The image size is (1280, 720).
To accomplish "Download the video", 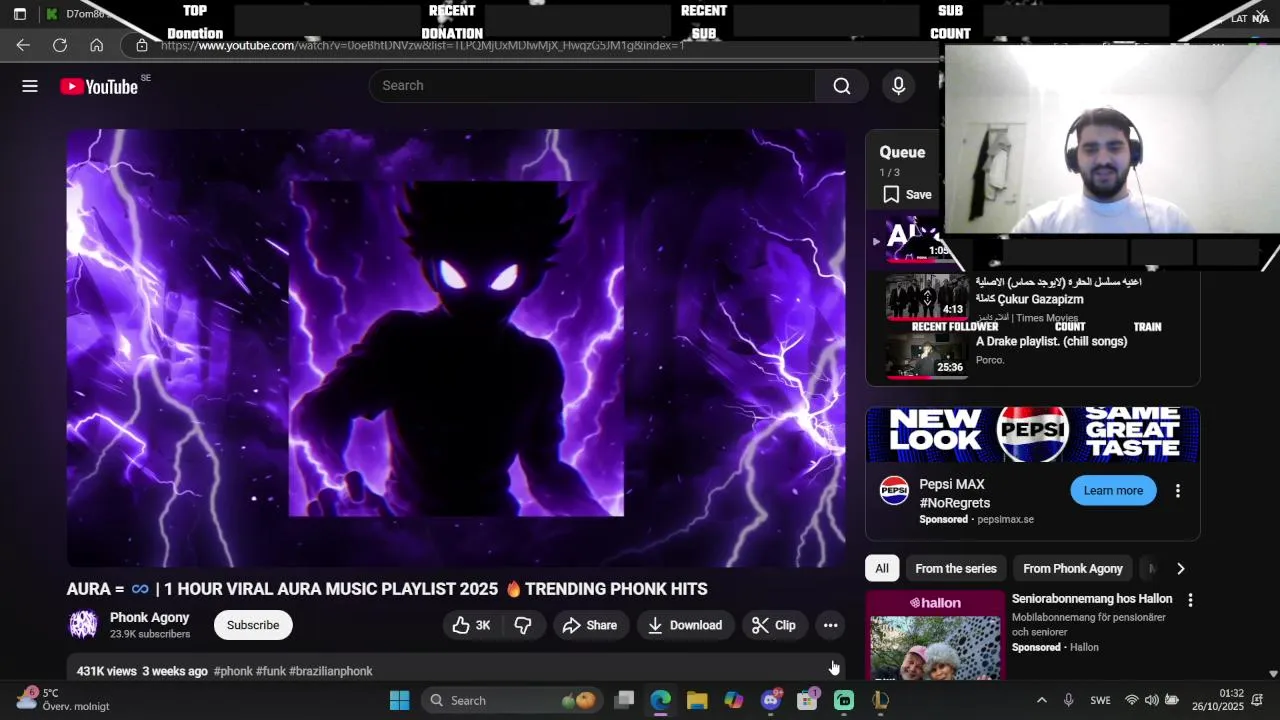I will coord(686,625).
